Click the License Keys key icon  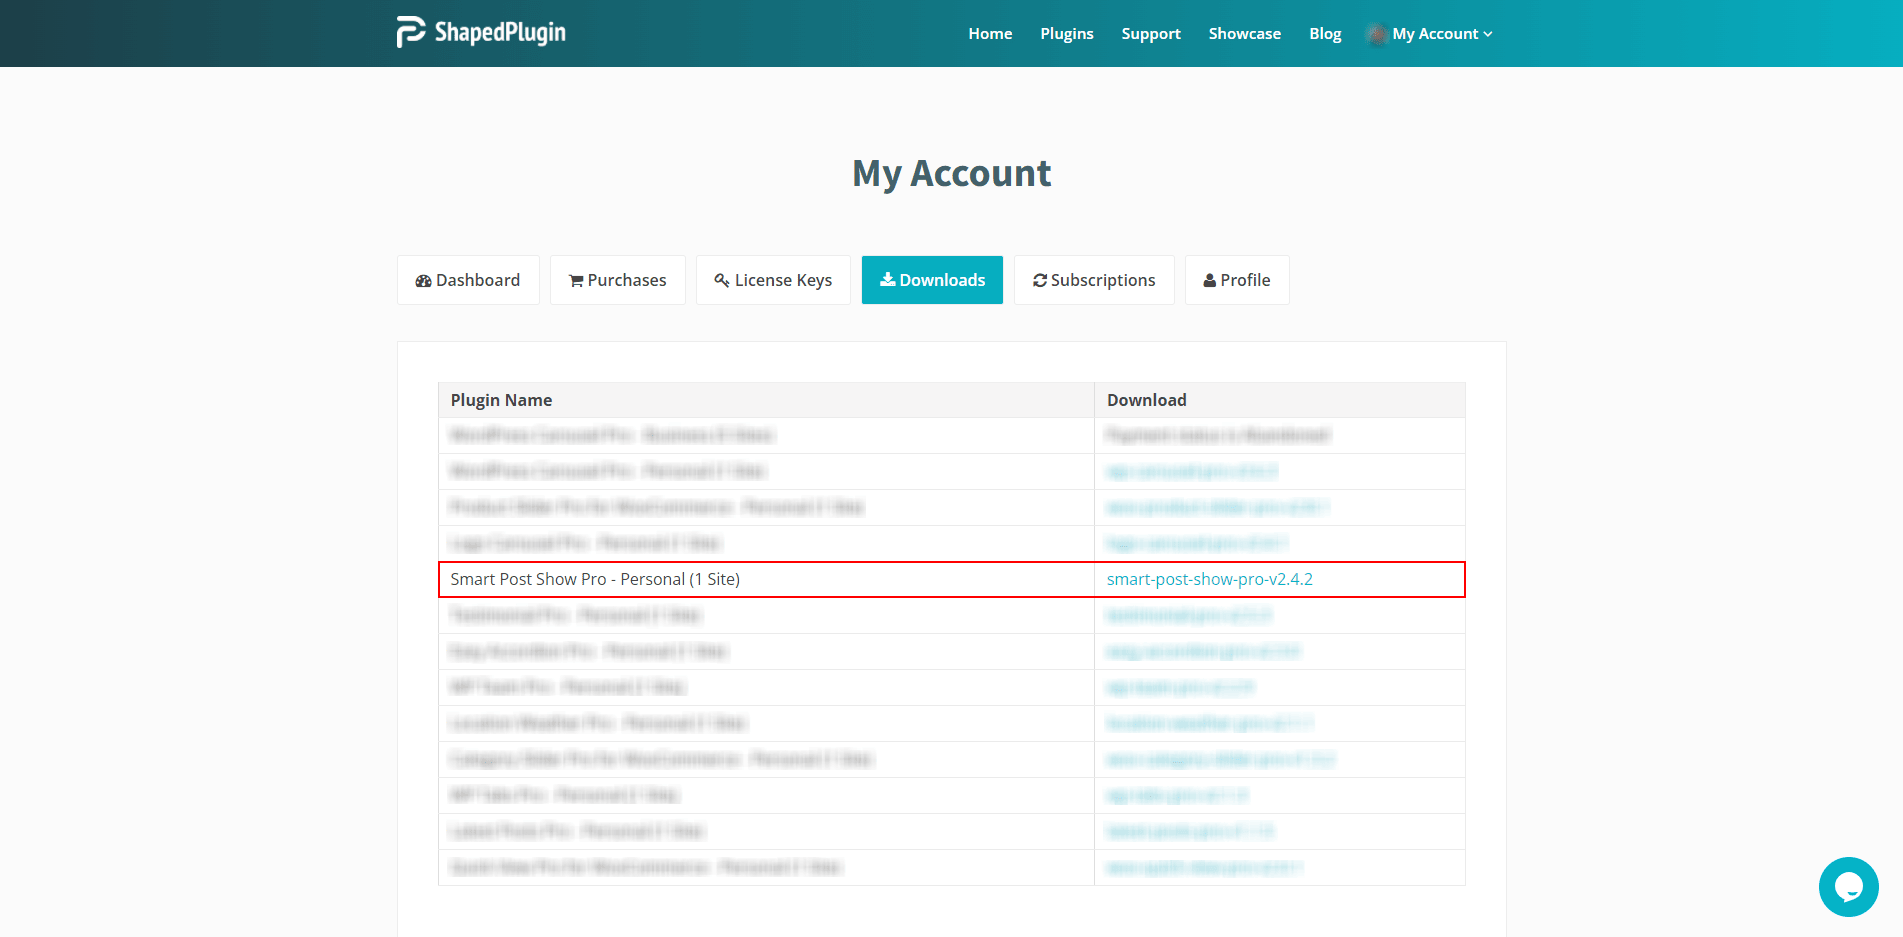[722, 280]
